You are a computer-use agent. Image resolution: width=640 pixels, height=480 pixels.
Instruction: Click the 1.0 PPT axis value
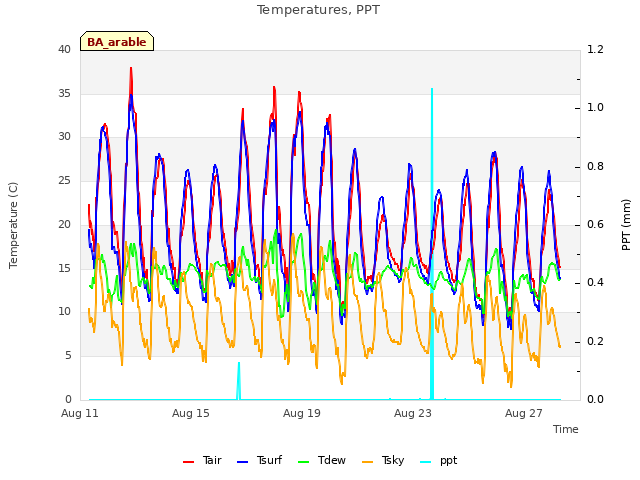coord(595,107)
